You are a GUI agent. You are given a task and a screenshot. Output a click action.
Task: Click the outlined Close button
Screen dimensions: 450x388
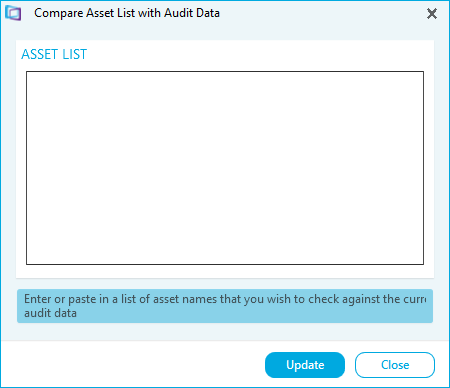pos(395,365)
